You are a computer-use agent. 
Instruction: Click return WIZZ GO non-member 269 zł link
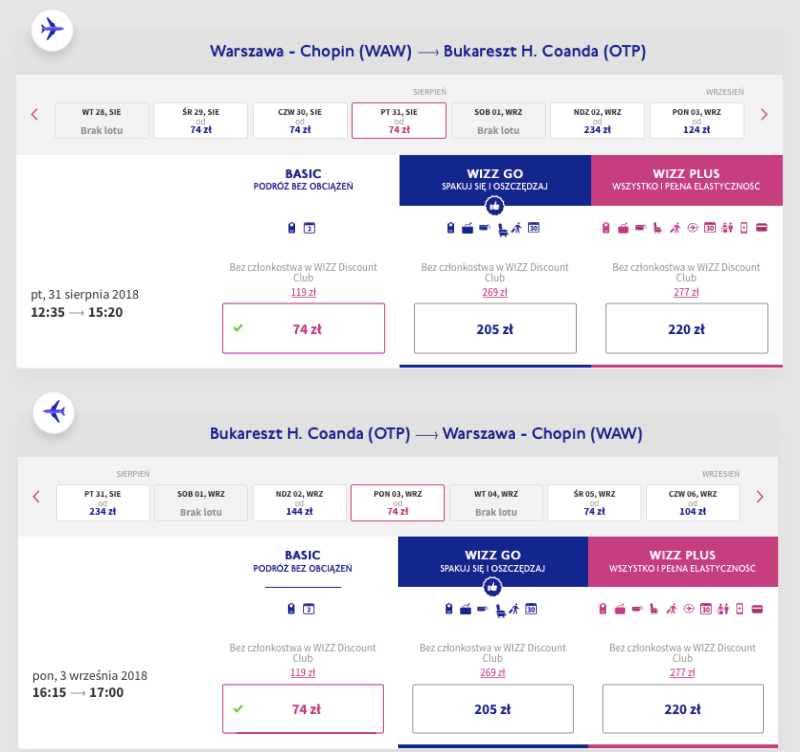pos(492,672)
